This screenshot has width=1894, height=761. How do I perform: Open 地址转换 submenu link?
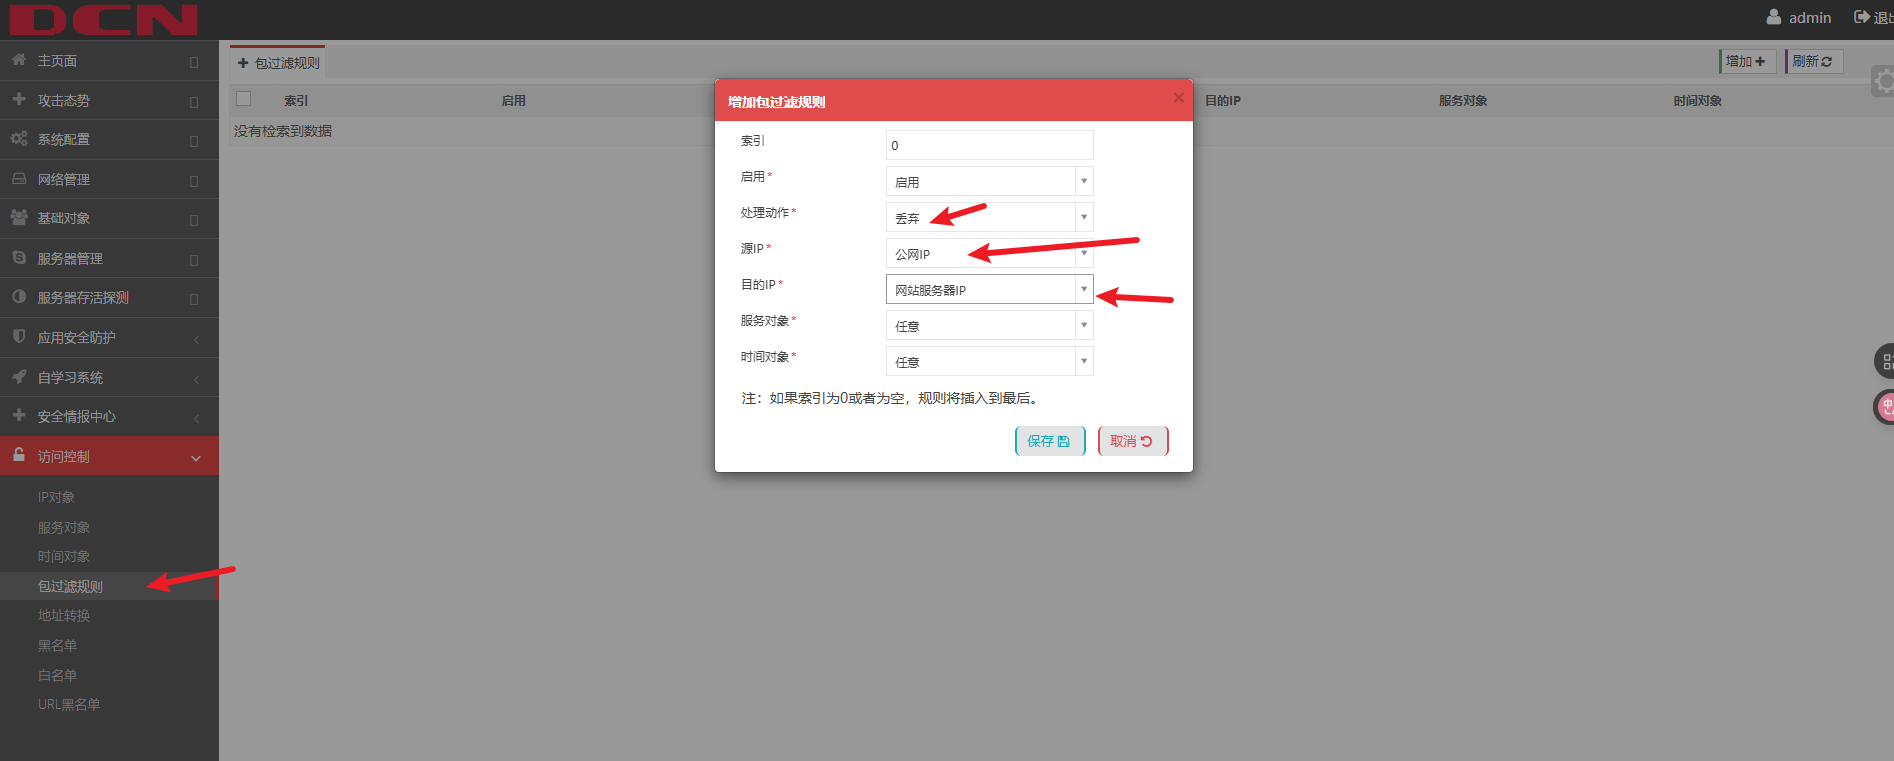pos(64,615)
